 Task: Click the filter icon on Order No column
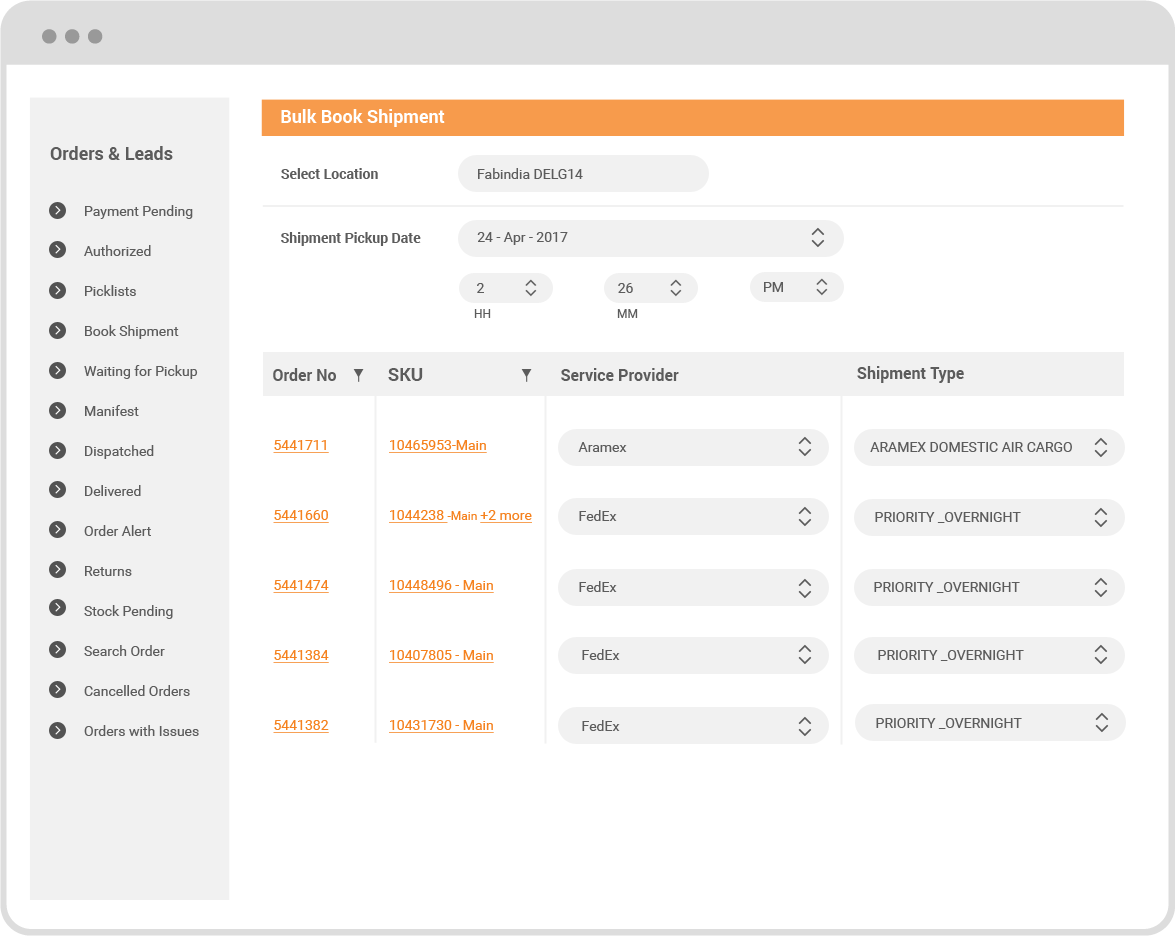point(358,375)
